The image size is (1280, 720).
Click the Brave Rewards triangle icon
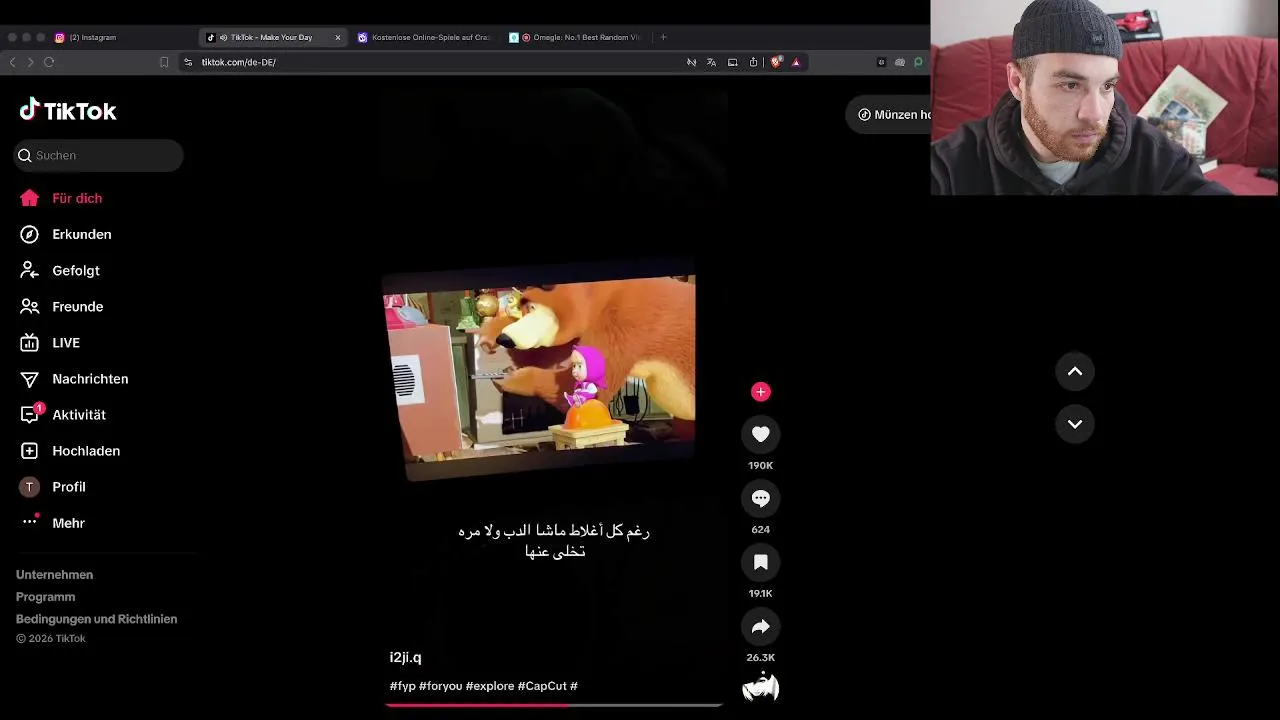pyautogui.click(x=796, y=62)
